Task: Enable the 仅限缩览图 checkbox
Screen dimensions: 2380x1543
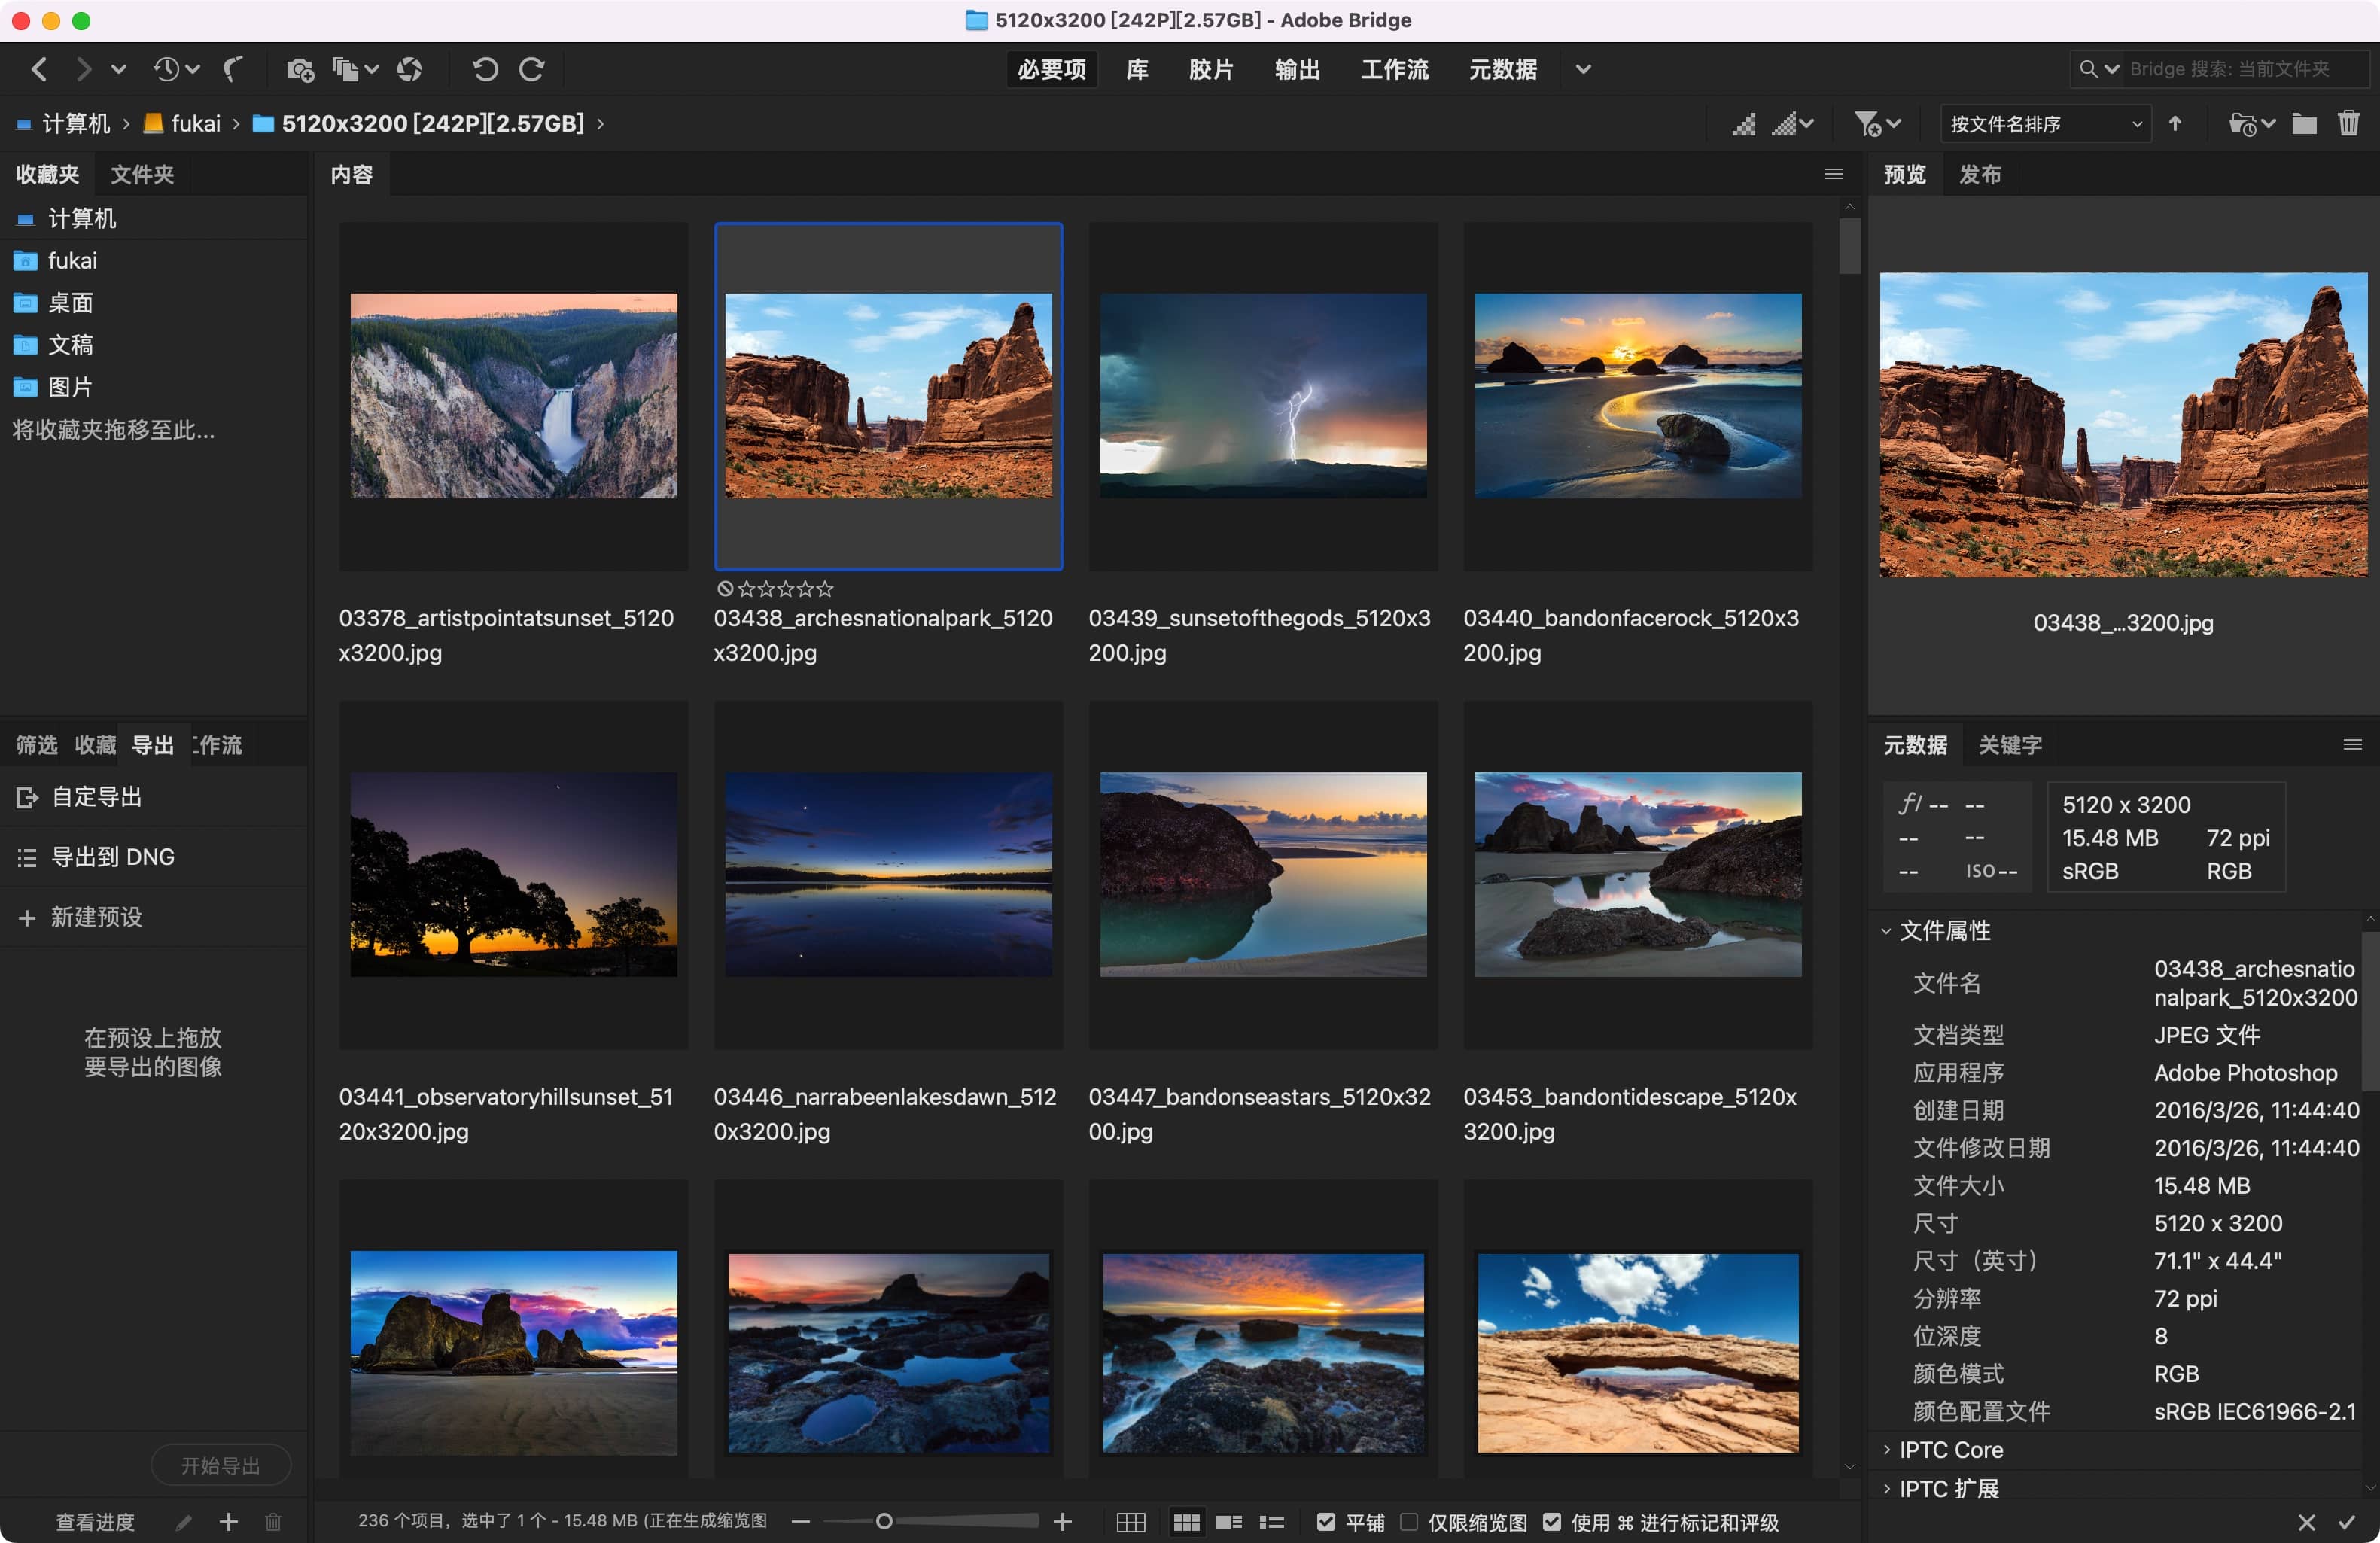Action: click(1409, 1522)
